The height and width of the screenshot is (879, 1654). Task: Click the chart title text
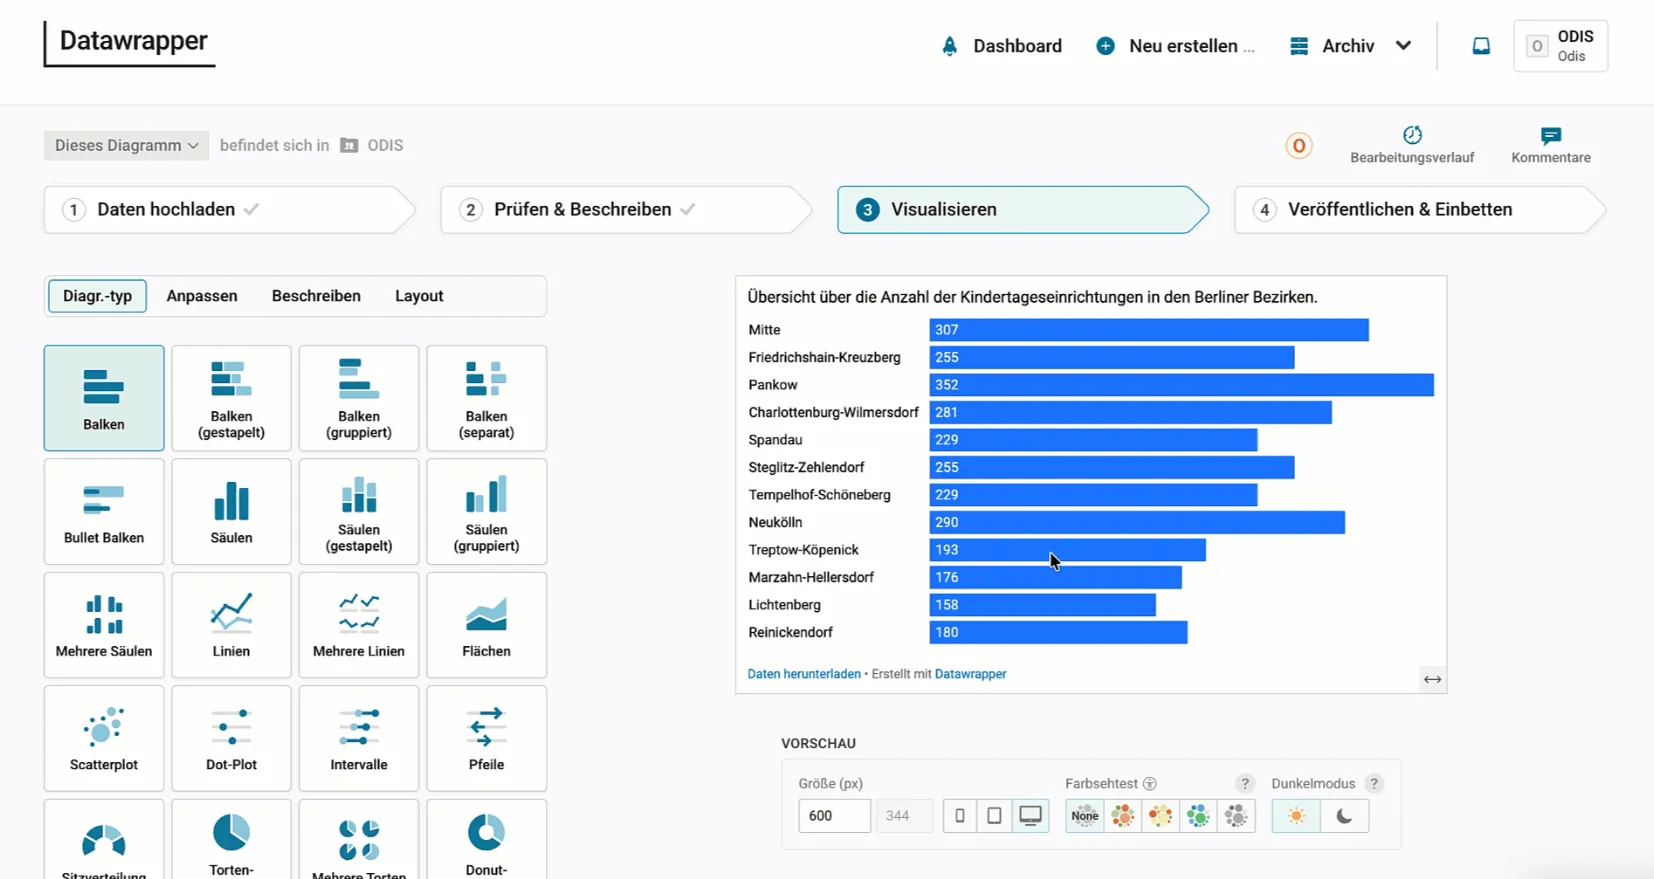1033,297
